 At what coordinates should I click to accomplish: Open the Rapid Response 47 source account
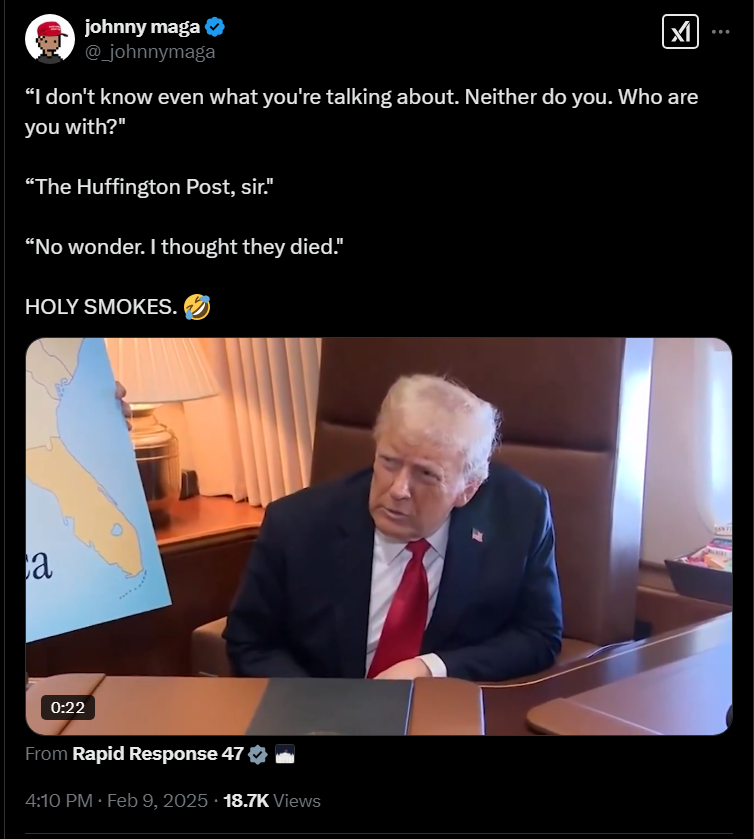pyautogui.click(x=158, y=754)
